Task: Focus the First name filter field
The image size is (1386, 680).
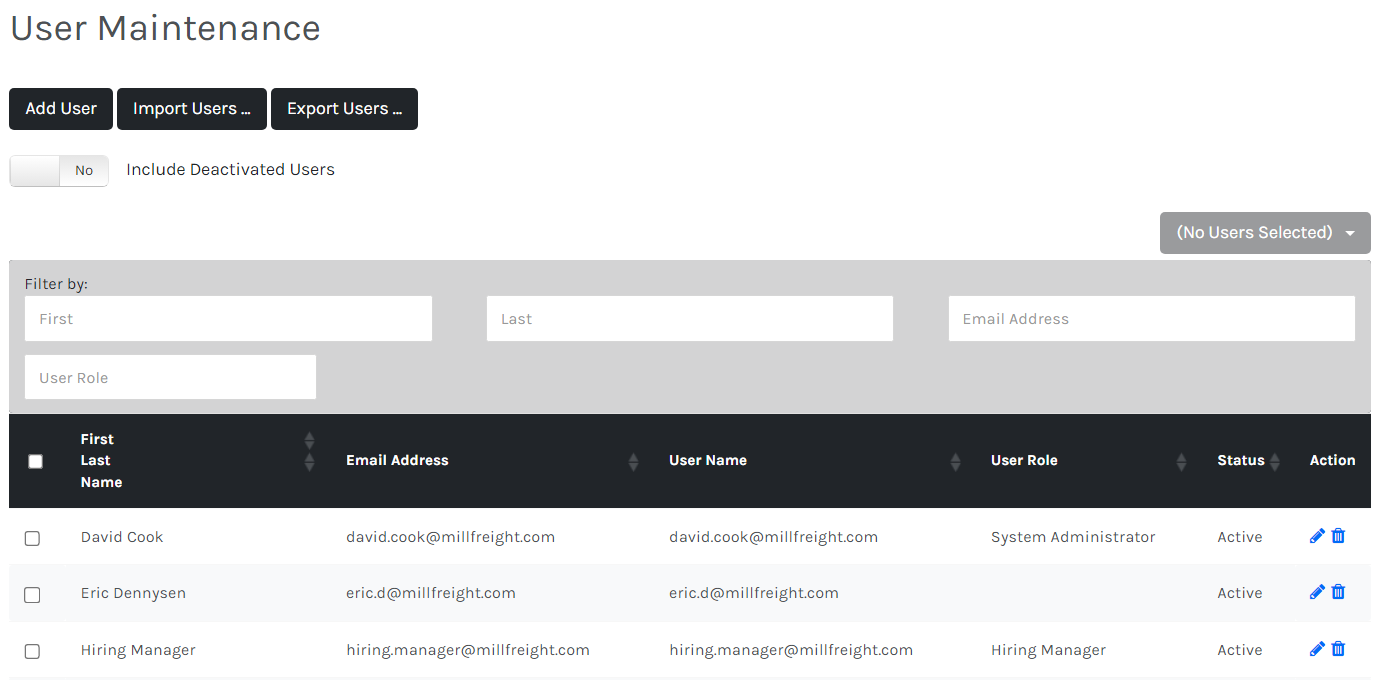Action: 228,319
